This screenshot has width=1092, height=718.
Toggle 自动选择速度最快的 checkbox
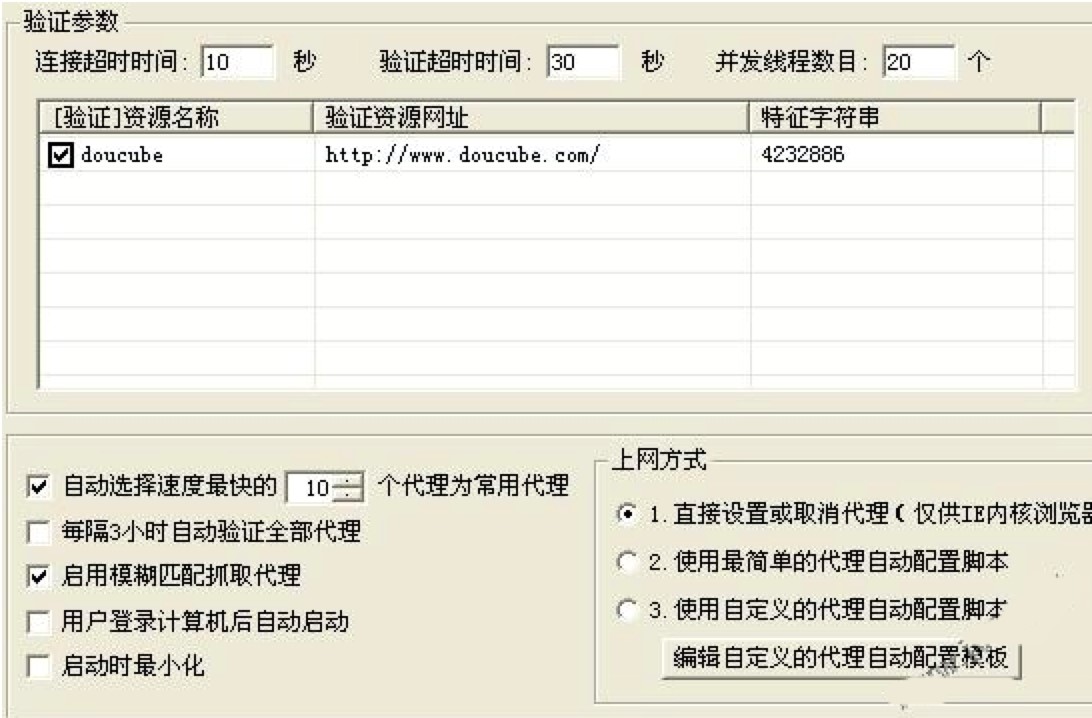point(38,485)
